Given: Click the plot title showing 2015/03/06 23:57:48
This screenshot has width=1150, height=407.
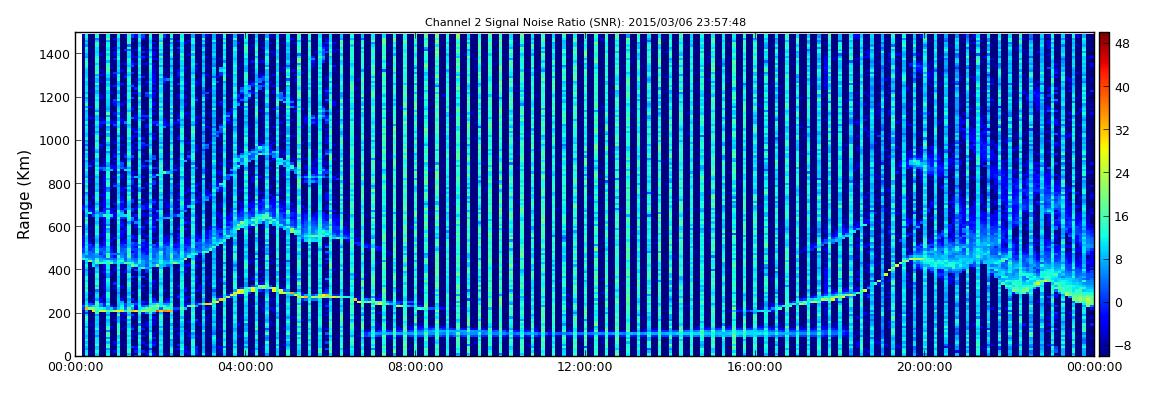Looking at the screenshot, I should pos(585,23).
